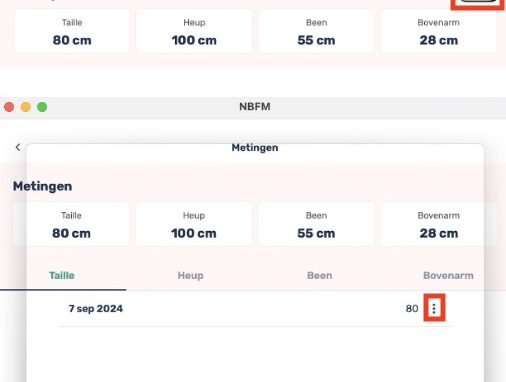
Task: Switch to the Bovenarm tab
Action: coord(448,276)
